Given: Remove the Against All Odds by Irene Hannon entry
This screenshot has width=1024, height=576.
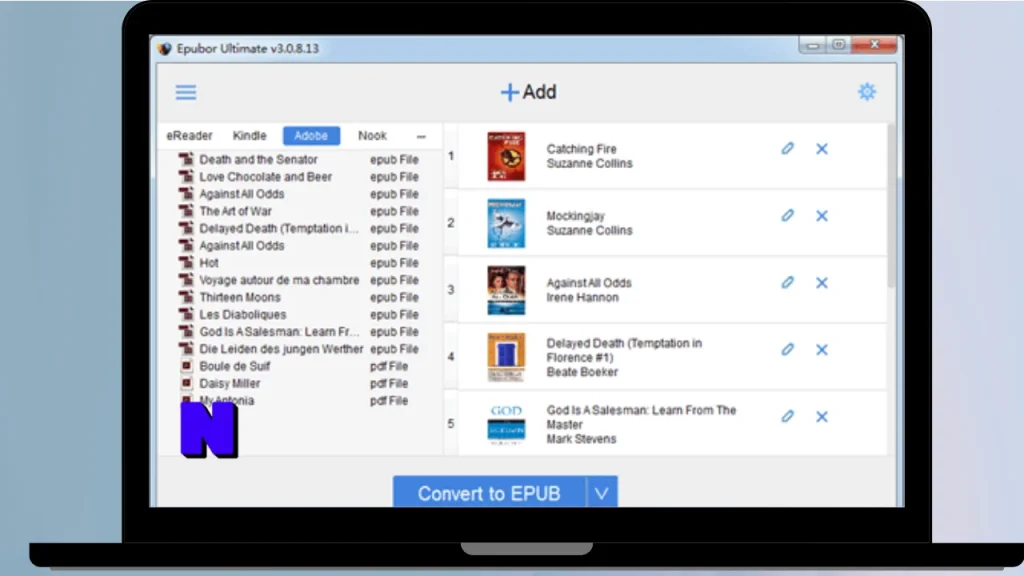Looking at the screenshot, I should 822,283.
